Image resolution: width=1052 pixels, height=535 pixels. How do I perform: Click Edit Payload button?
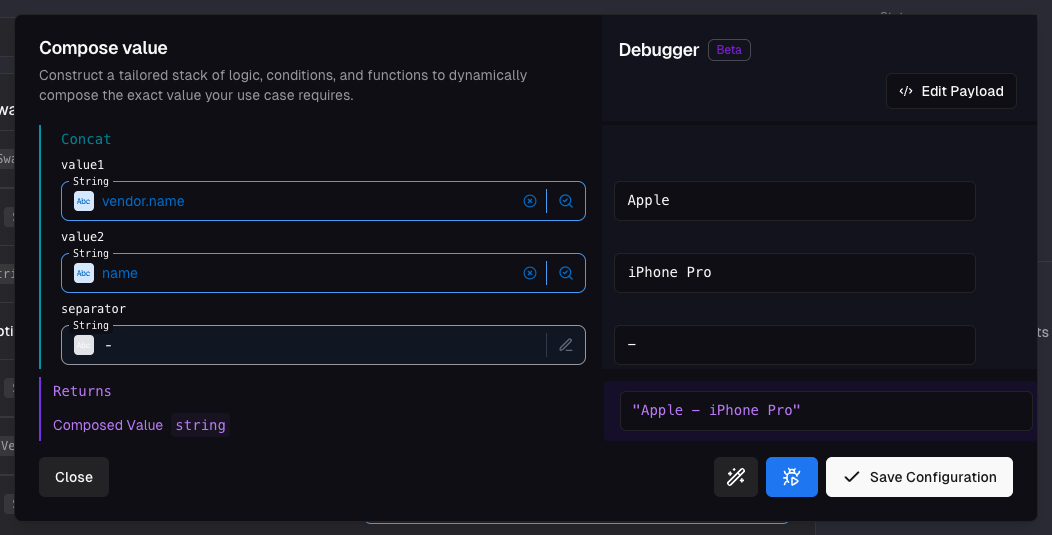(x=951, y=91)
